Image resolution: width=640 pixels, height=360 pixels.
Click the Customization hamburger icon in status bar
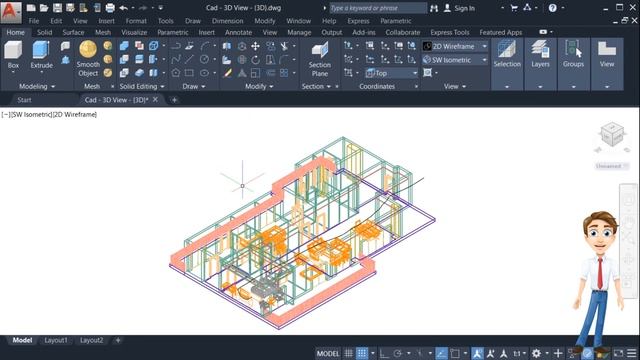pyautogui.click(x=631, y=353)
